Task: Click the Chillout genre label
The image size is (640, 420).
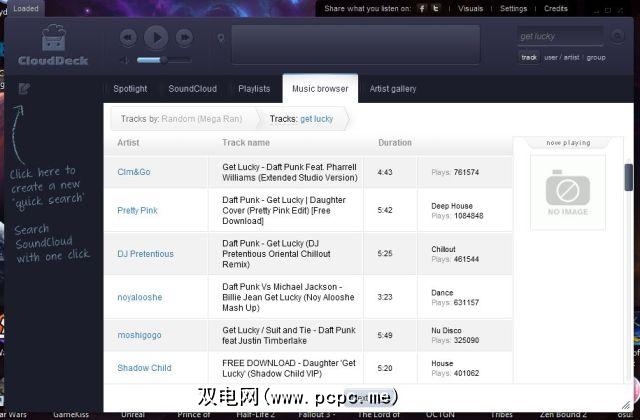Action: [x=443, y=249]
